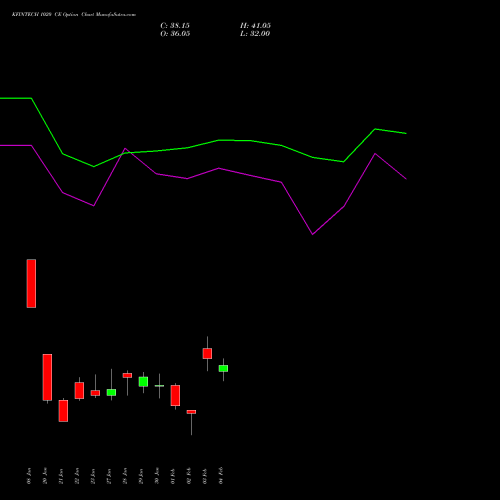The image size is (500, 500).
Task: Select the 03 Feb date label
Action: pos(205,476)
